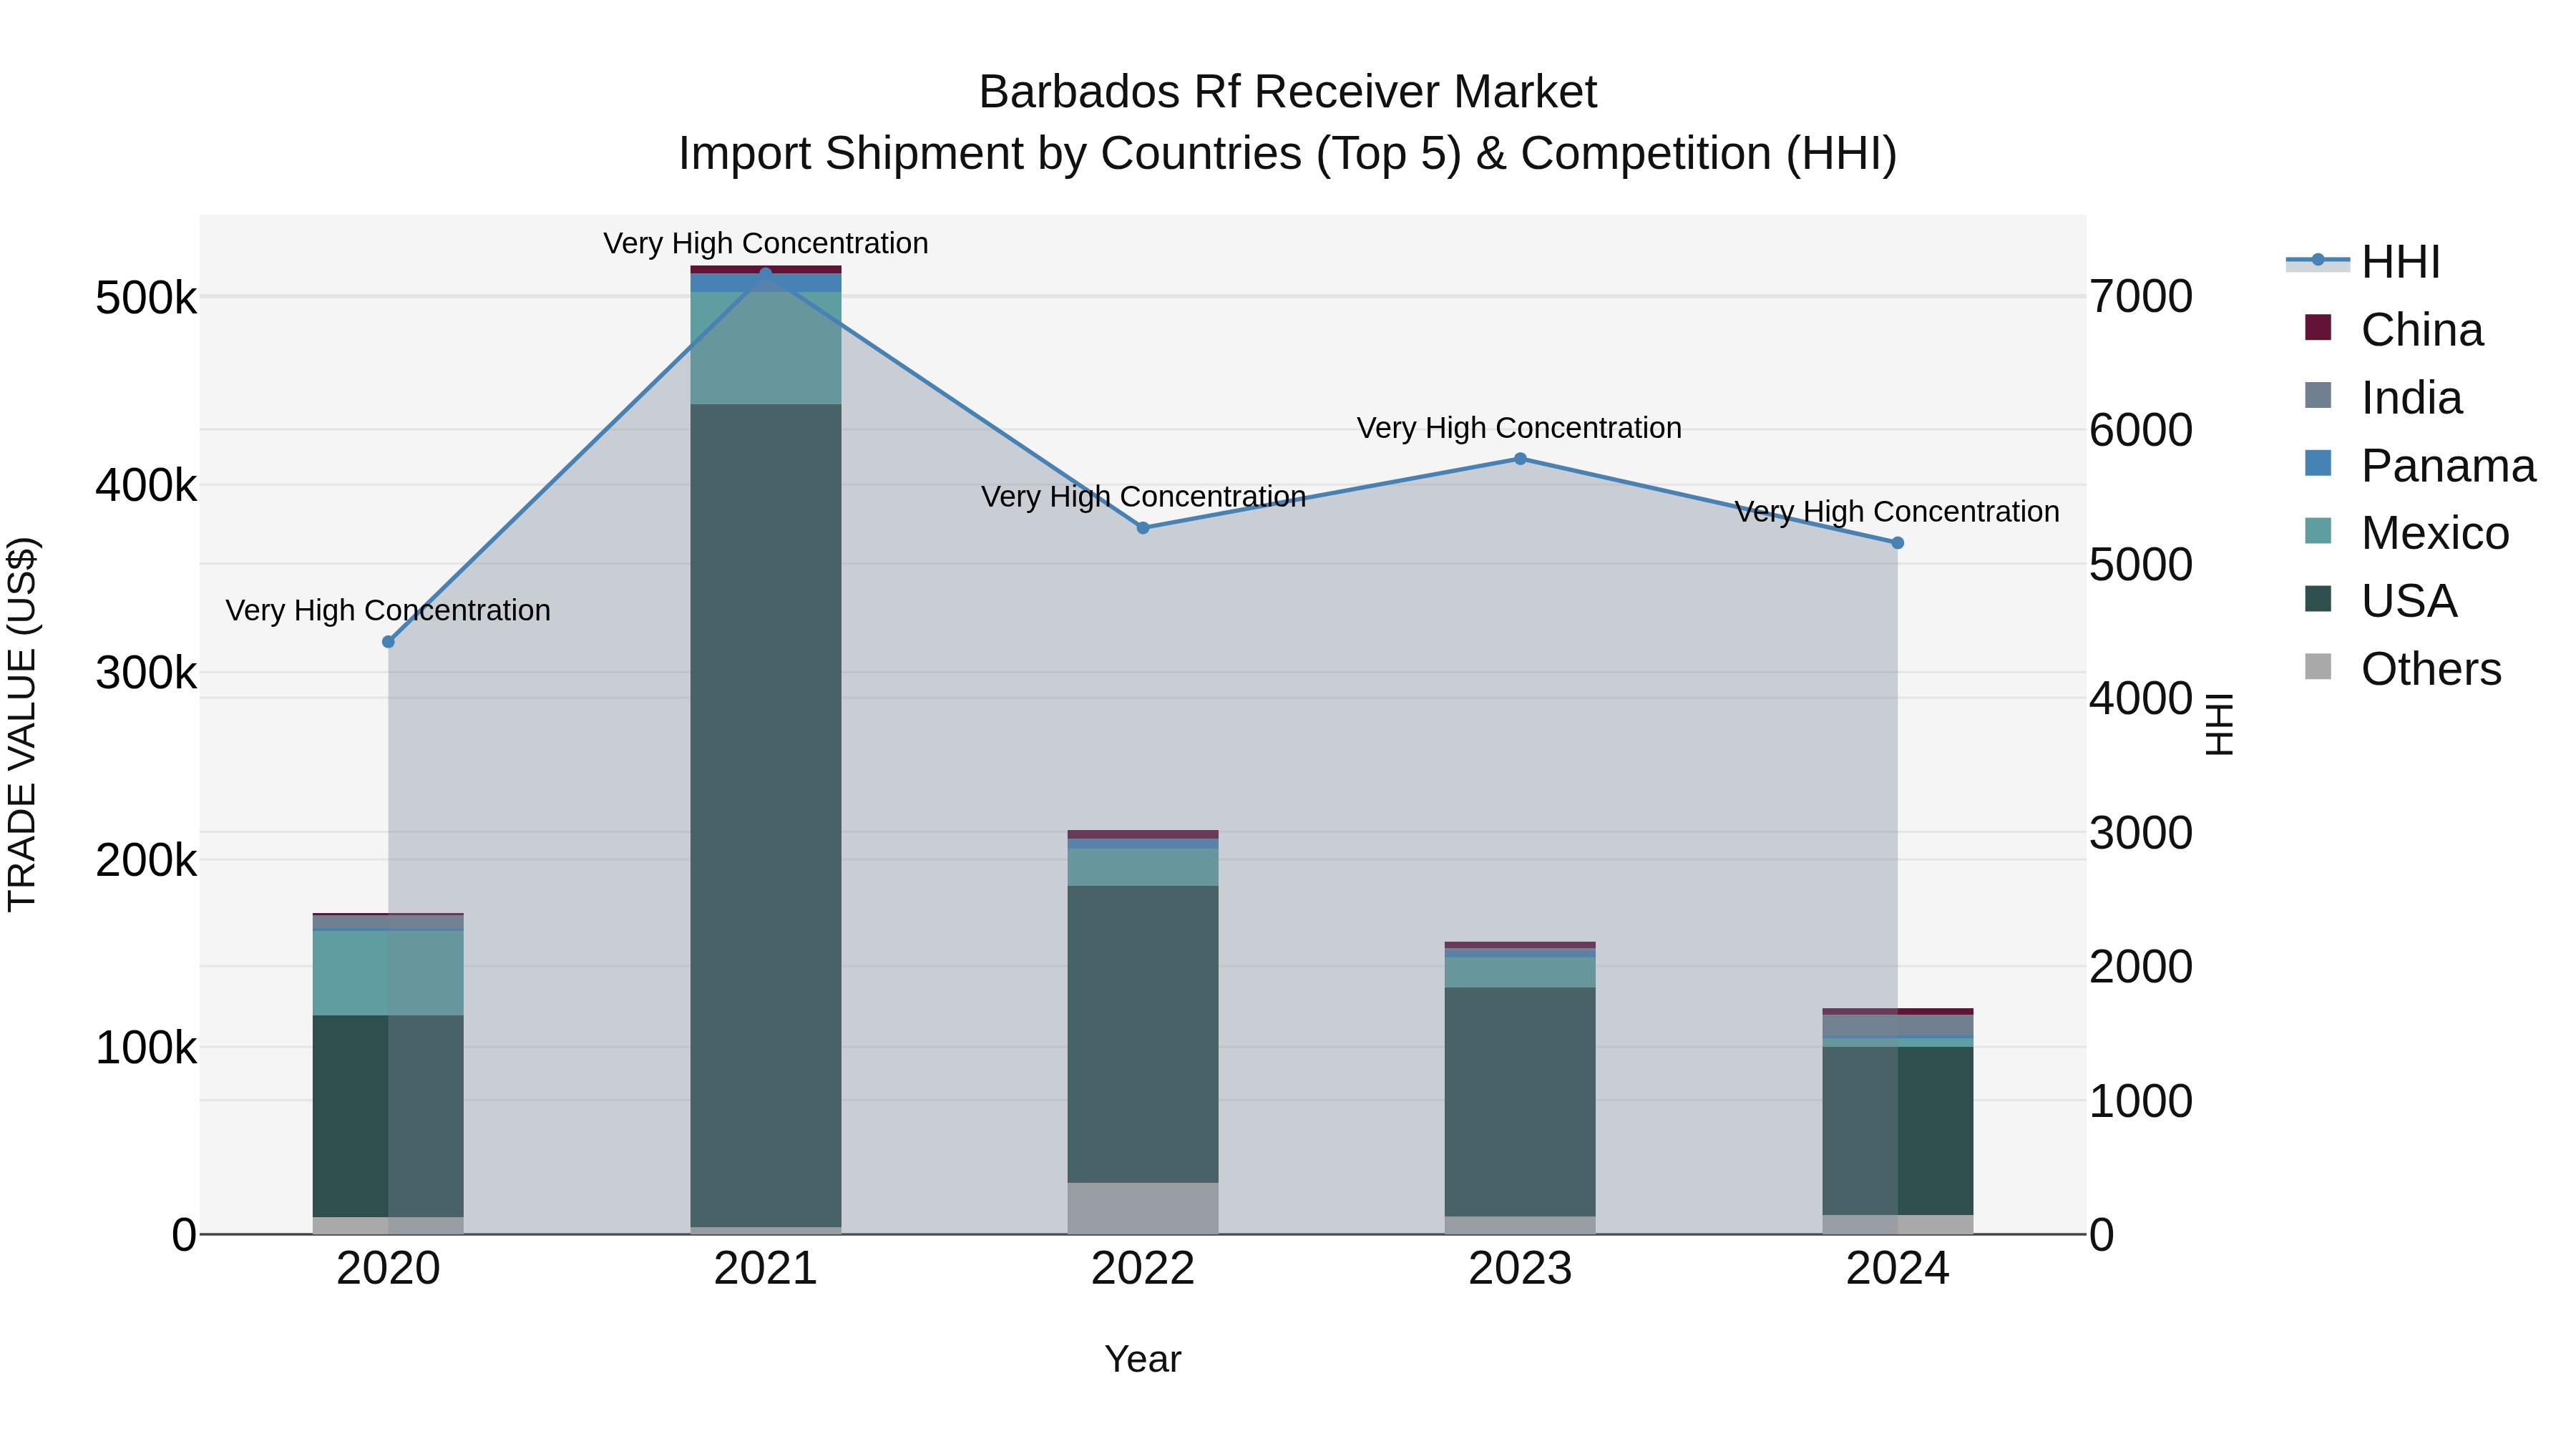The image size is (2576, 1449).
Task: Toggle the Mexico legend entry
Action: point(2407,533)
